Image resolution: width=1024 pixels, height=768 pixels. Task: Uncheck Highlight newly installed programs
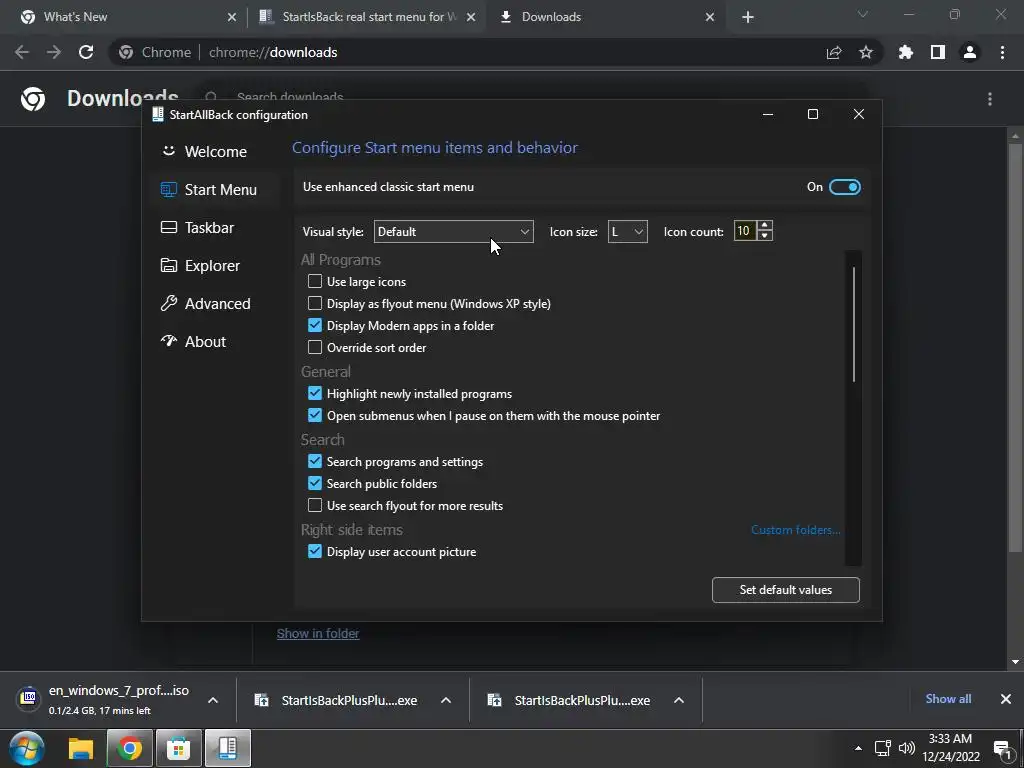(315, 394)
